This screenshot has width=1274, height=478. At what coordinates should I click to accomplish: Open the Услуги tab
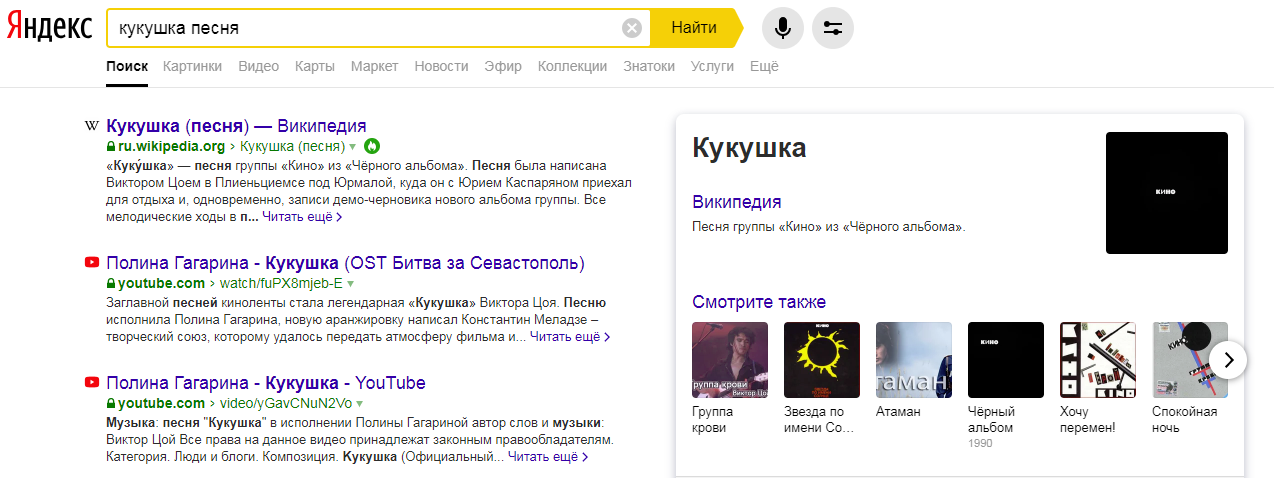[712, 66]
